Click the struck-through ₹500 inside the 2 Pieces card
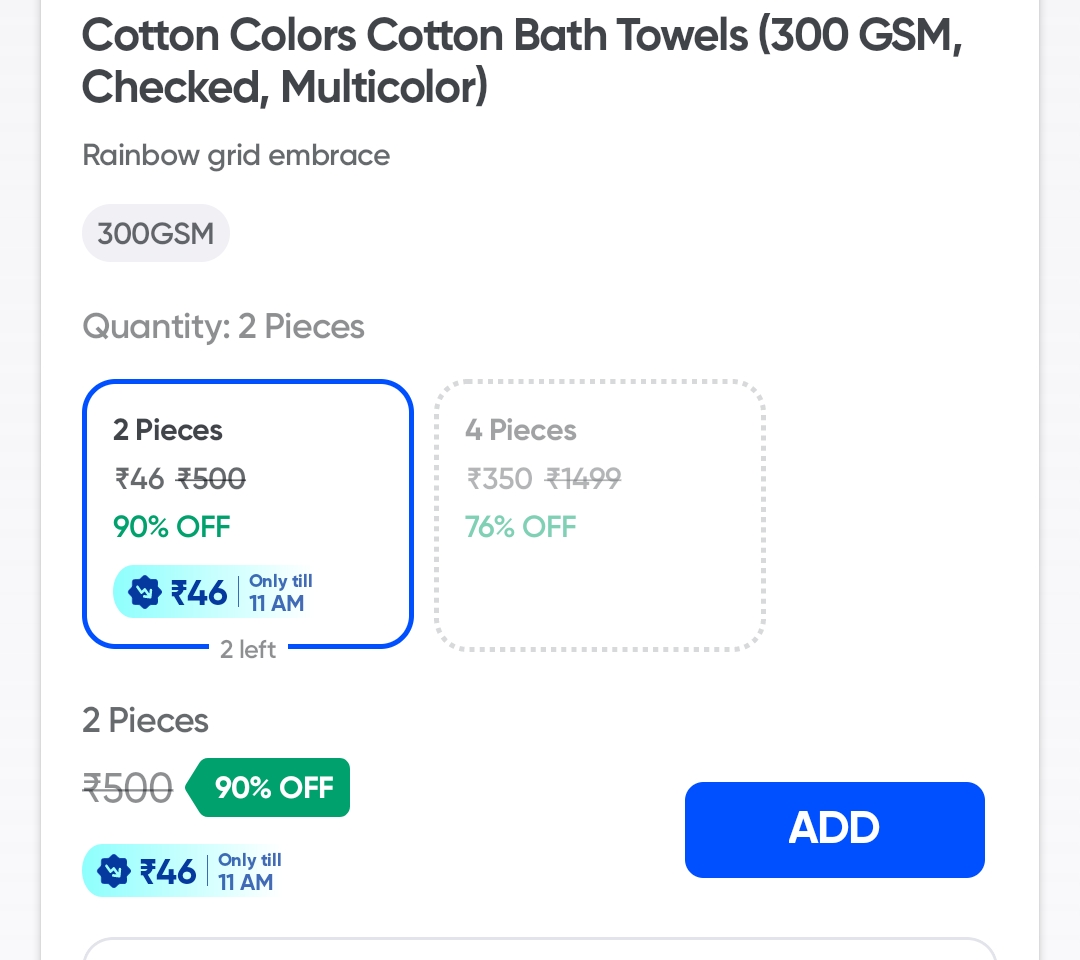Screen dimensions: 1080x960 pos(211,479)
